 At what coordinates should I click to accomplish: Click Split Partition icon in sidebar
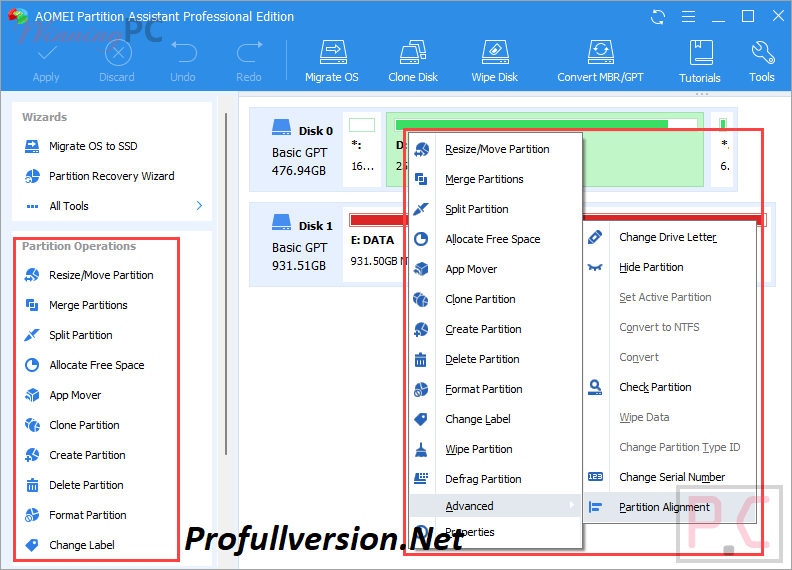pos(32,335)
